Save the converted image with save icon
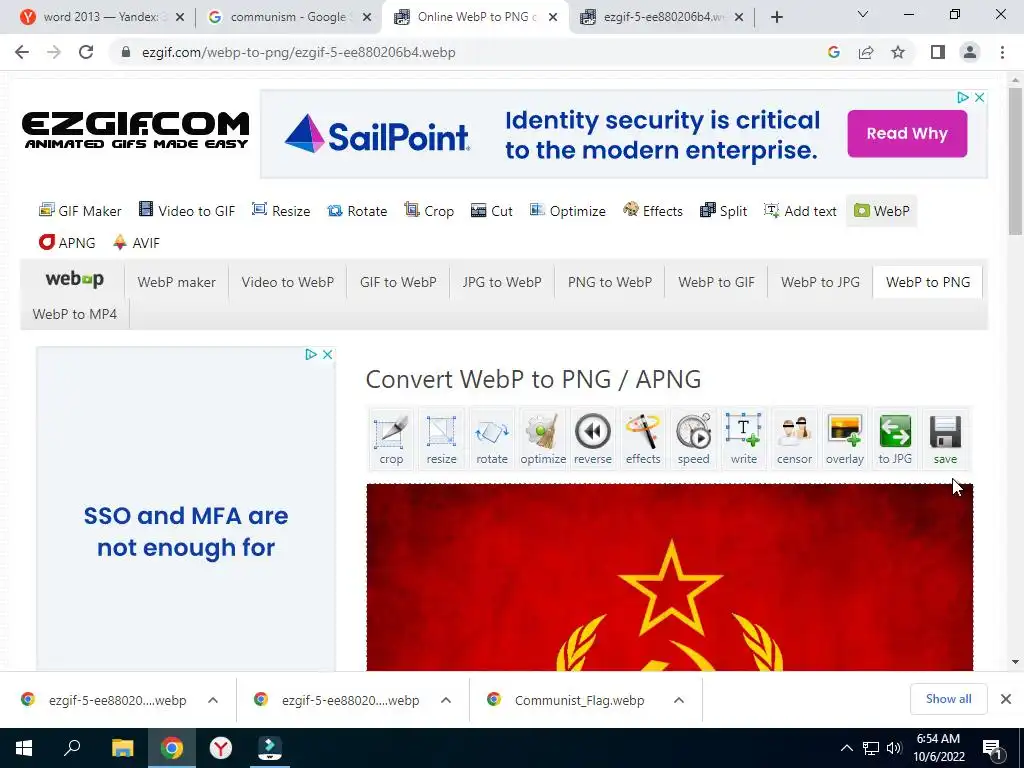 point(945,438)
